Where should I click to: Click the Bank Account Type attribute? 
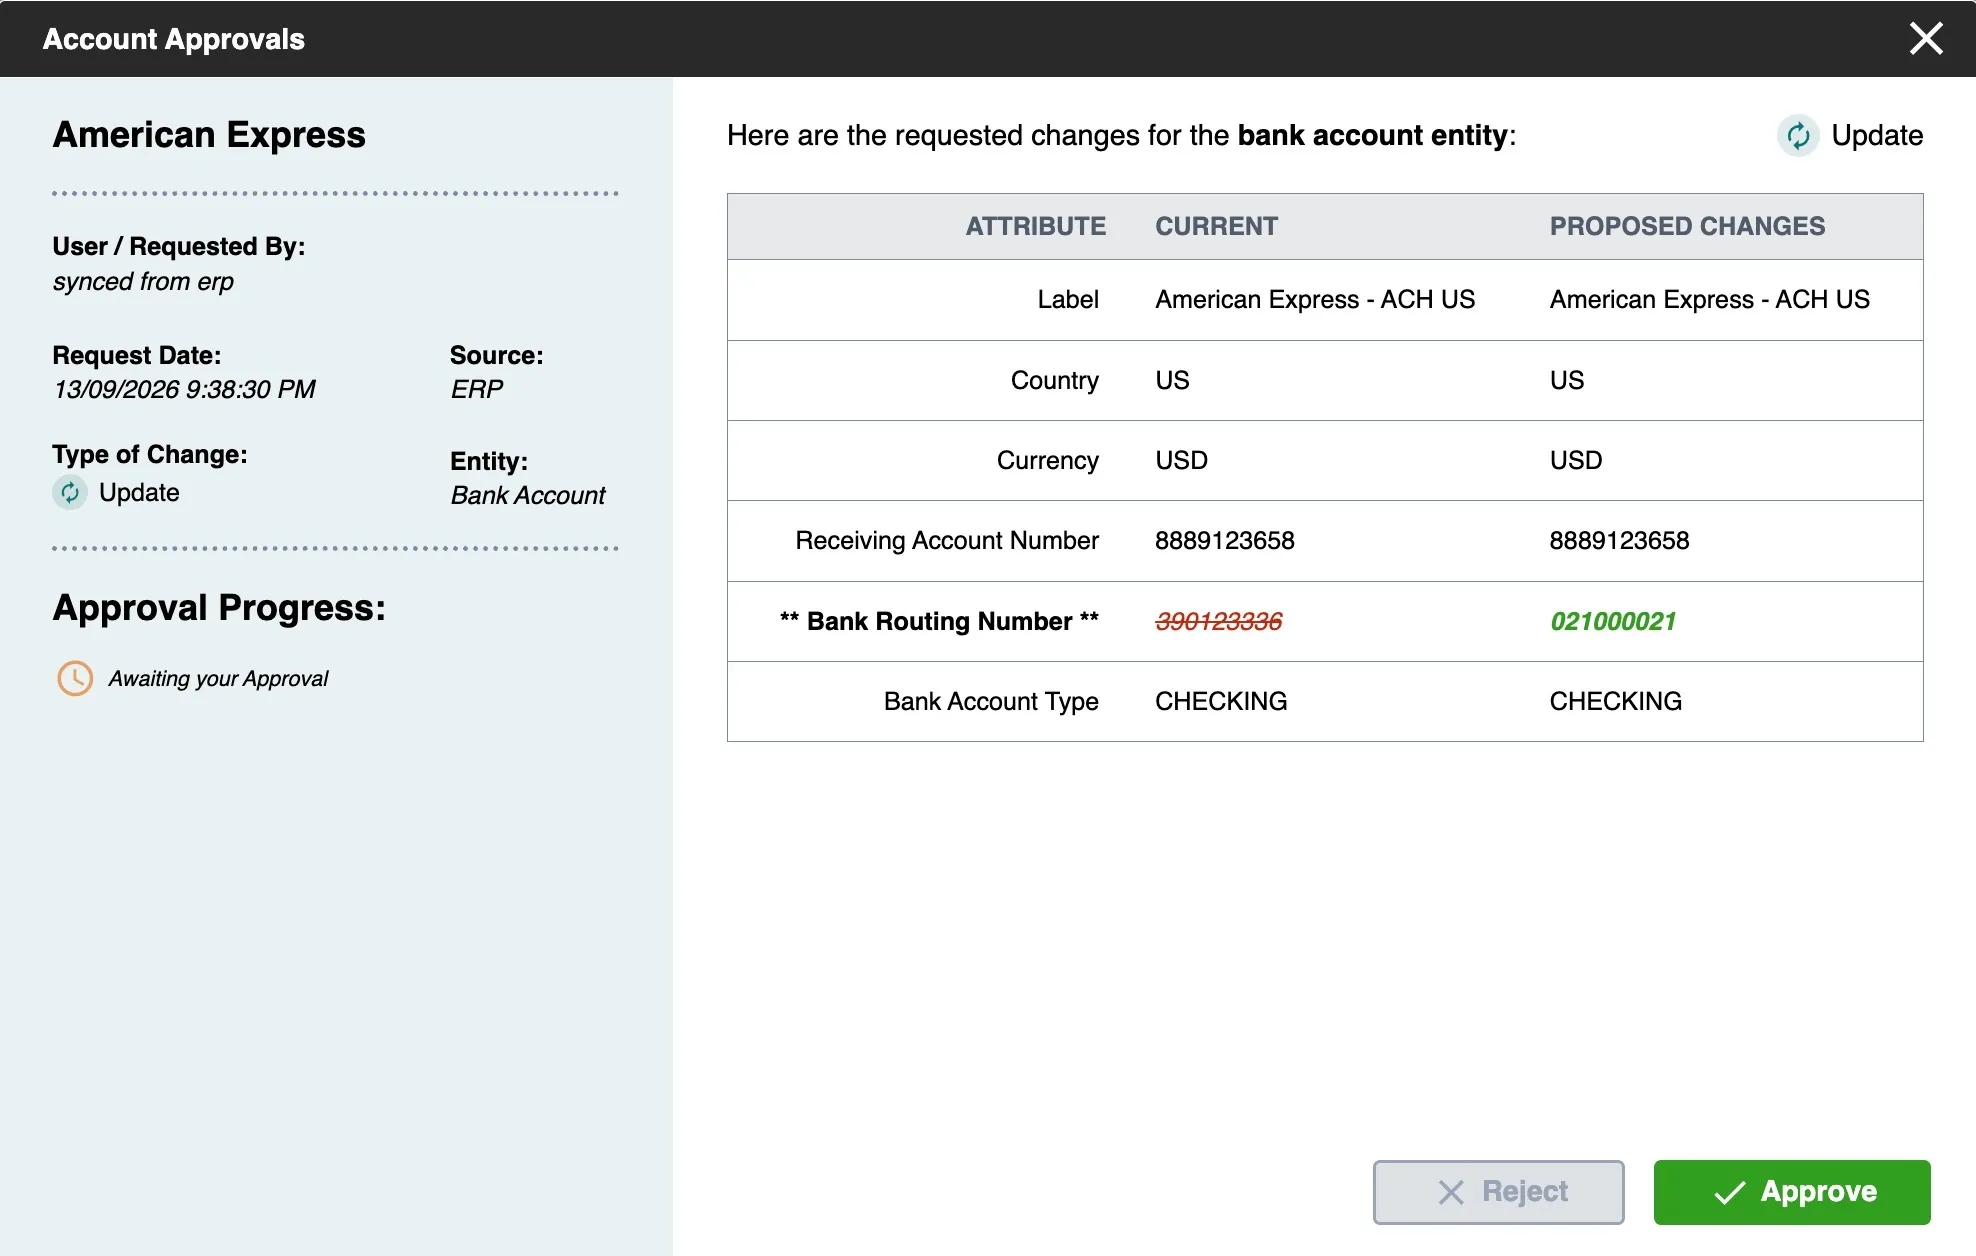(x=991, y=701)
